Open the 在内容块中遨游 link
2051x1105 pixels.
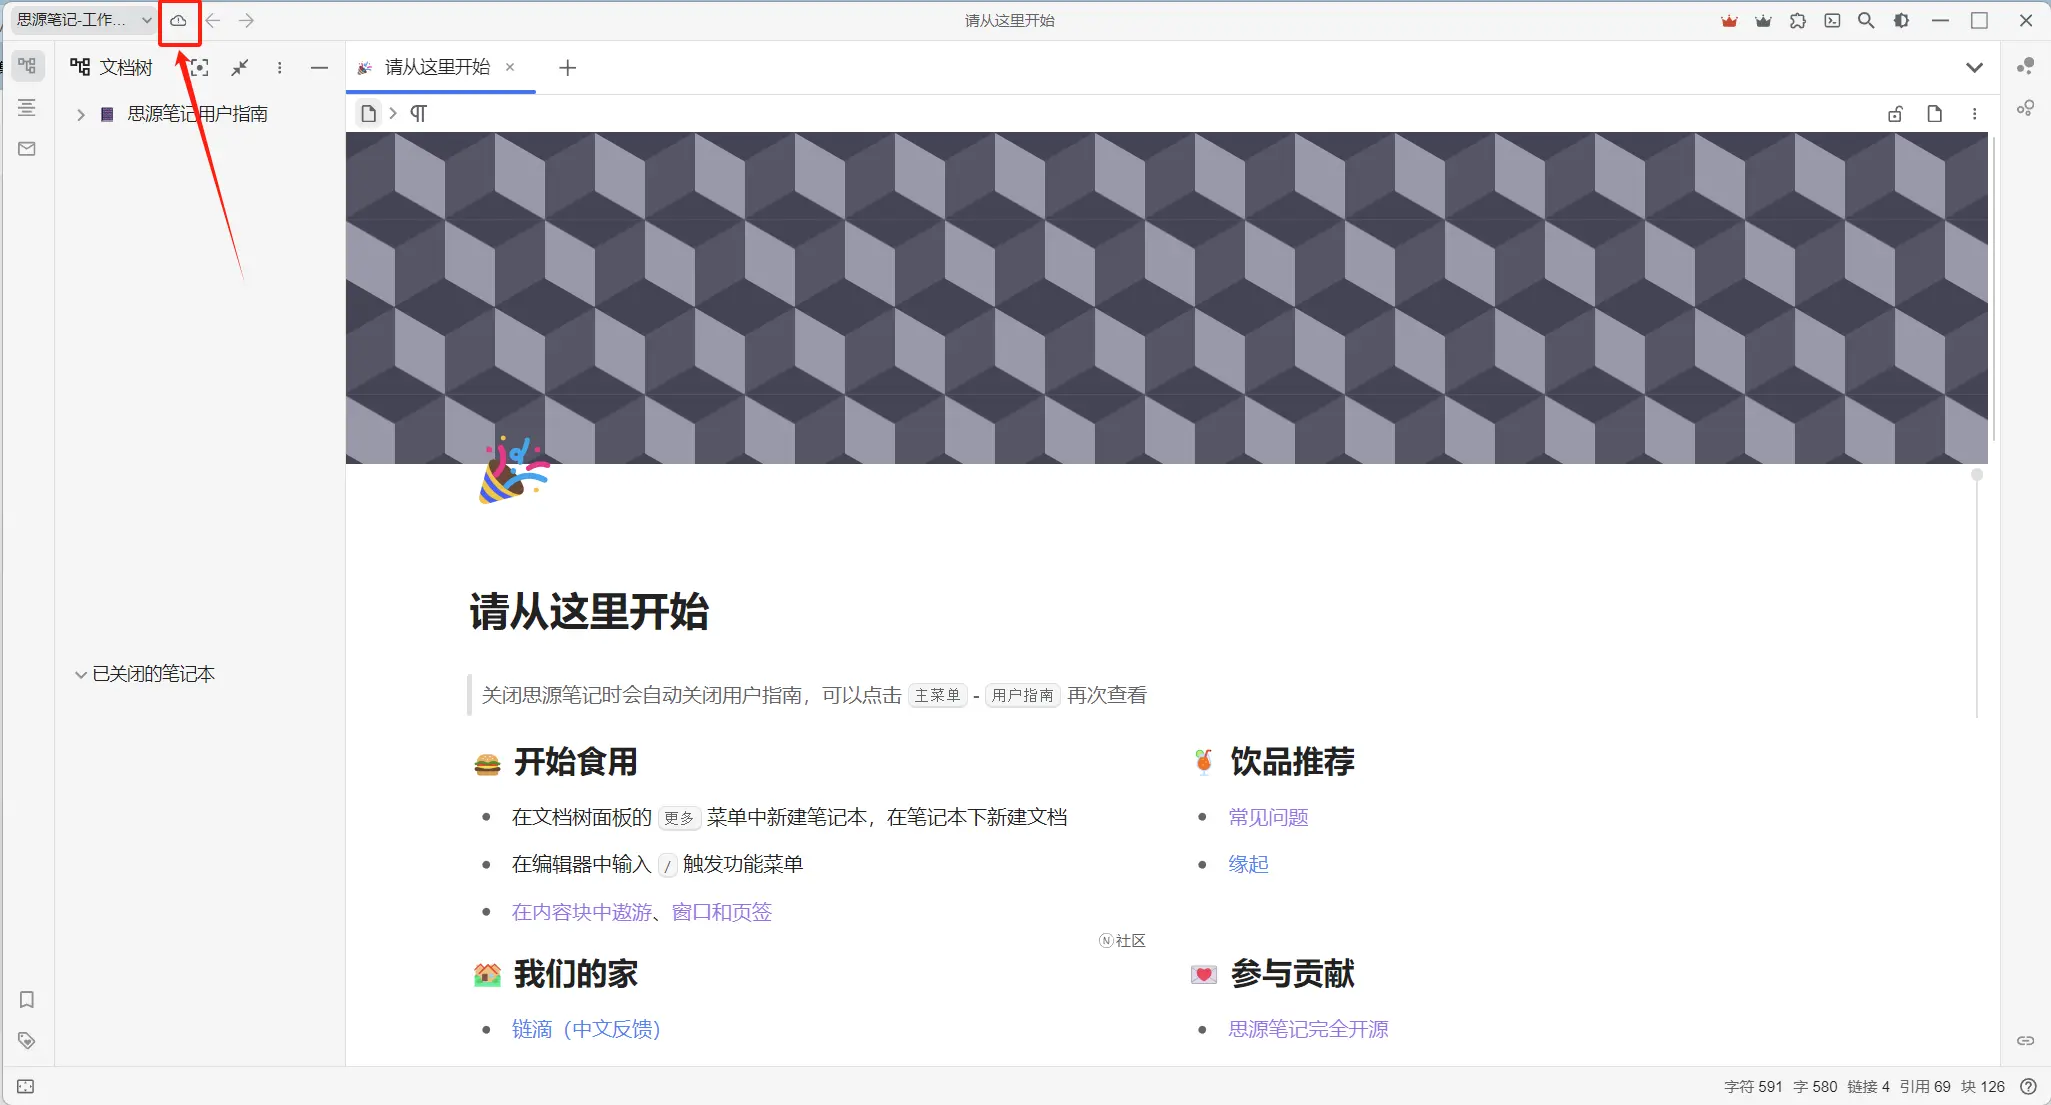click(x=582, y=912)
